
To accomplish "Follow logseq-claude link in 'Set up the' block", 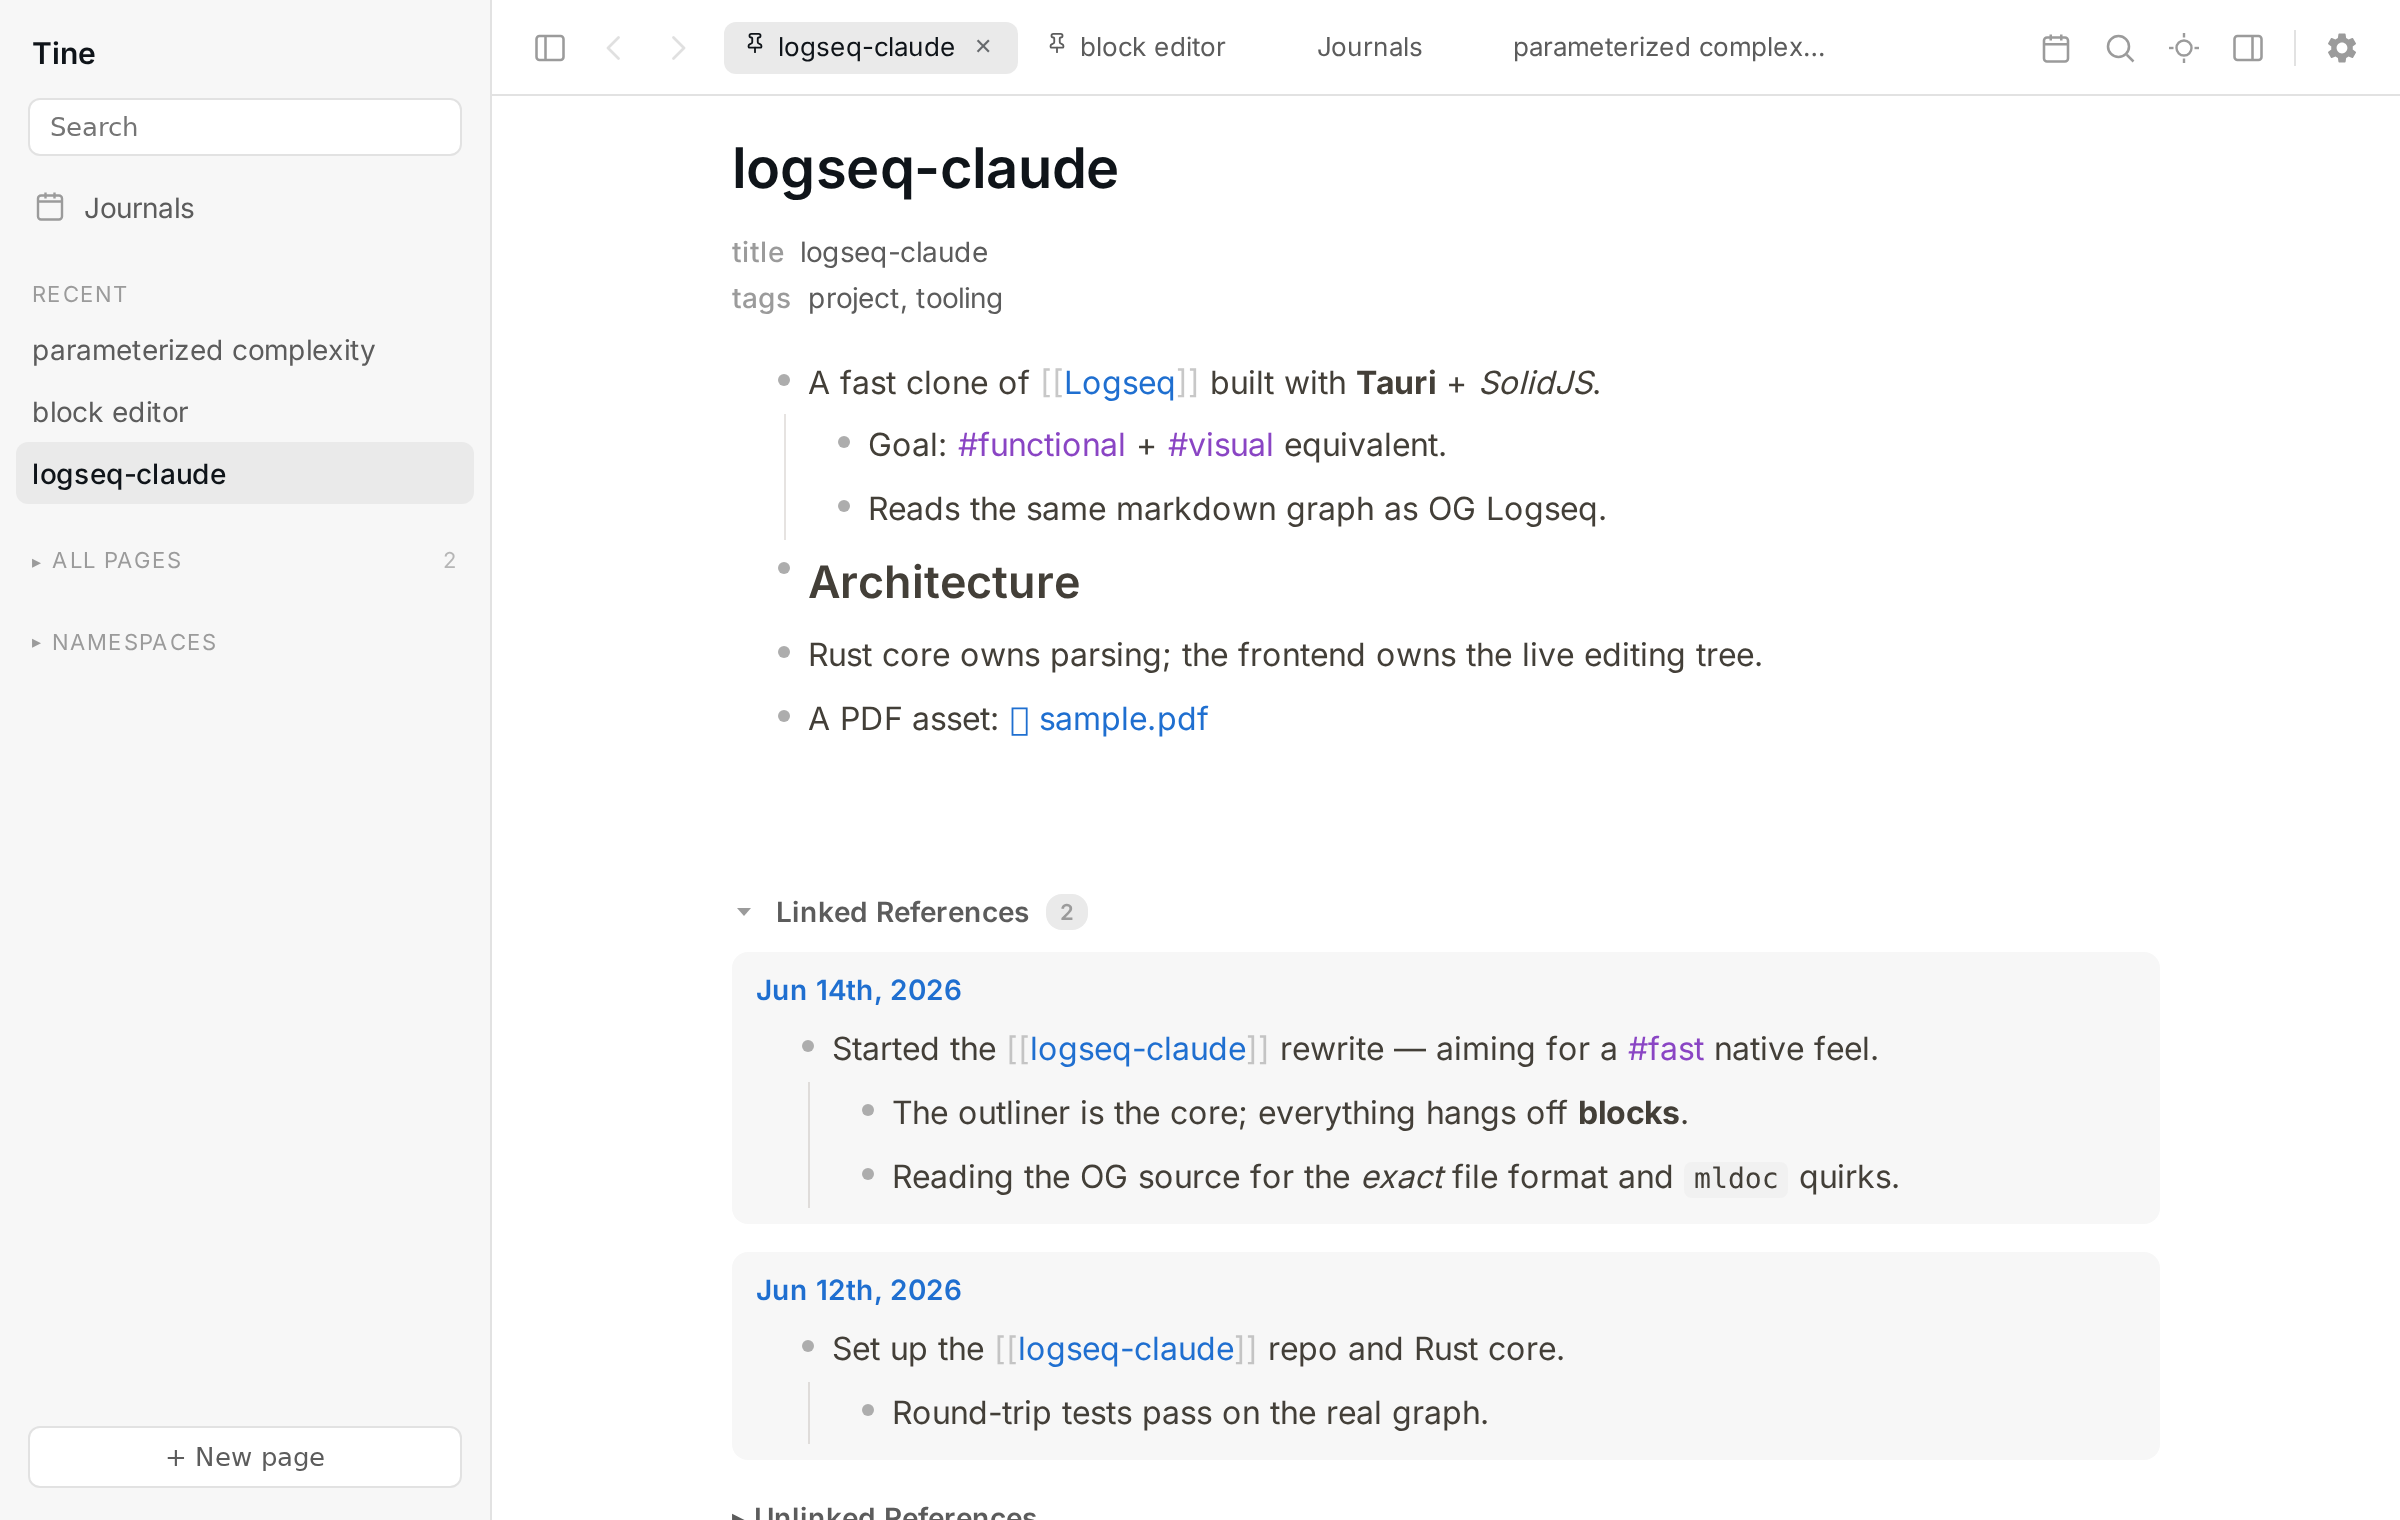I will [1126, 1349].
